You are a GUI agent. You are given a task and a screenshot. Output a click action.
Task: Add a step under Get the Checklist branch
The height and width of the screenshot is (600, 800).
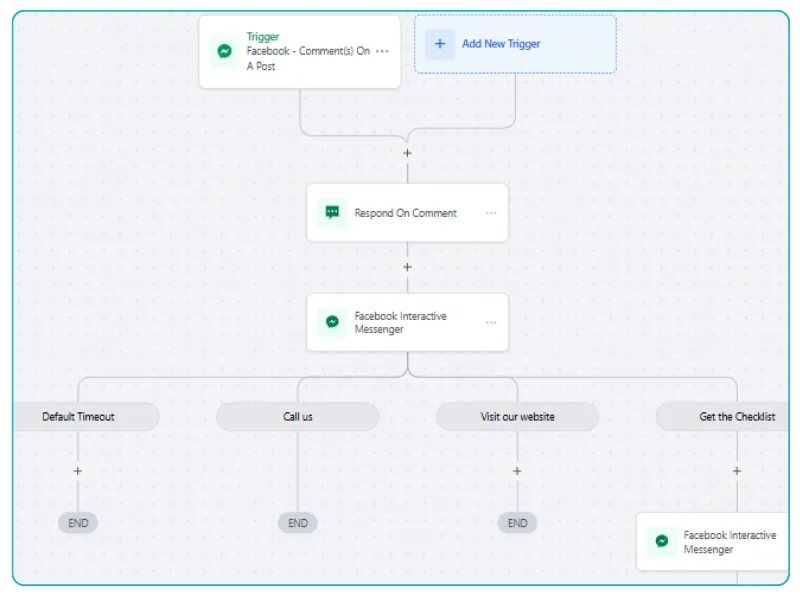coord(737,471)
